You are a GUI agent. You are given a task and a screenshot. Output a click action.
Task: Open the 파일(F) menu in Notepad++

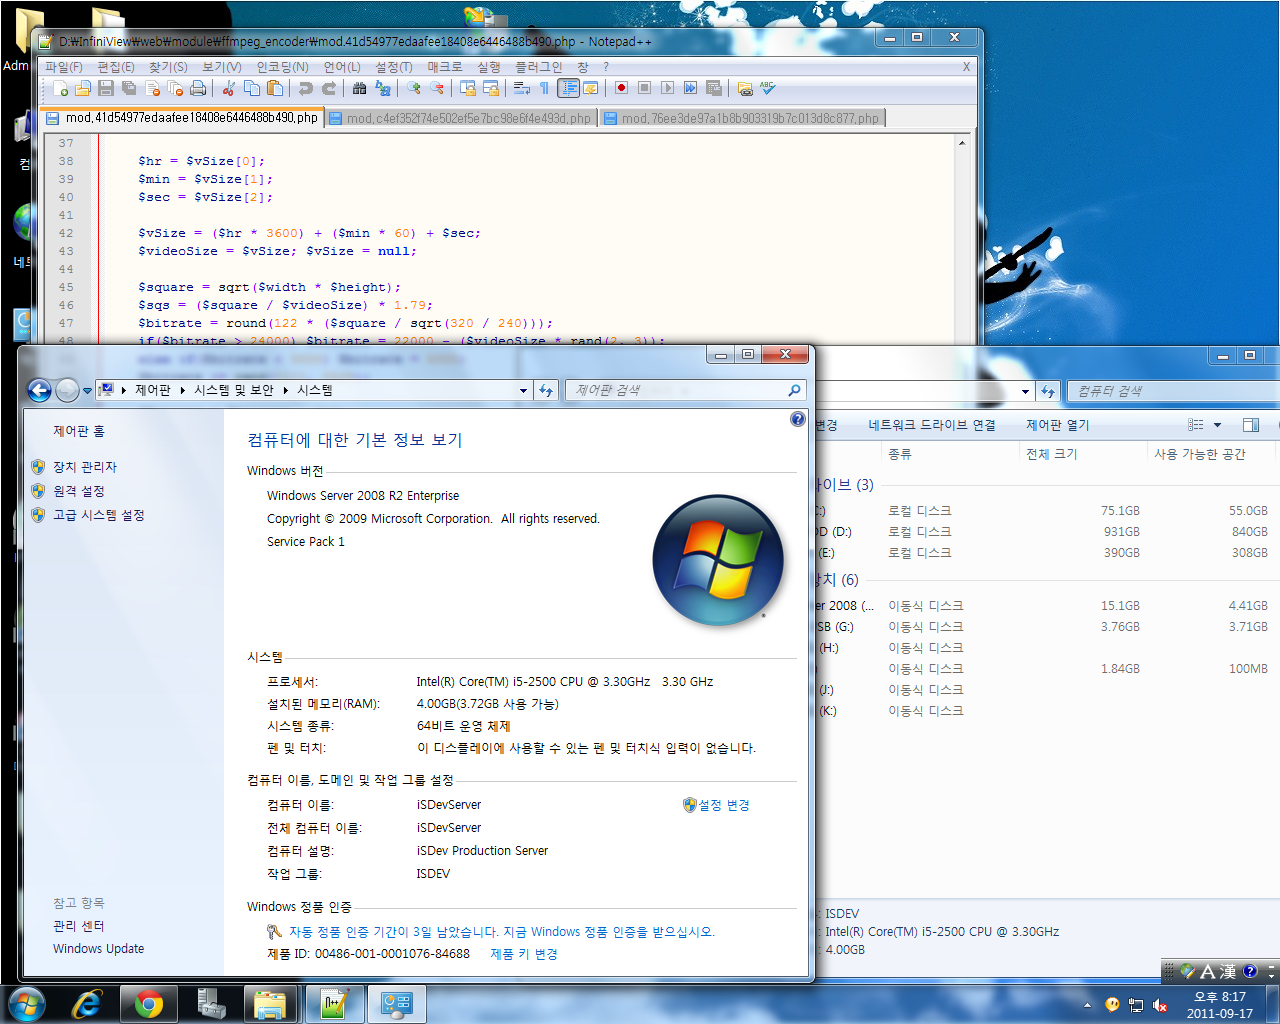click(x=64, y=67)
